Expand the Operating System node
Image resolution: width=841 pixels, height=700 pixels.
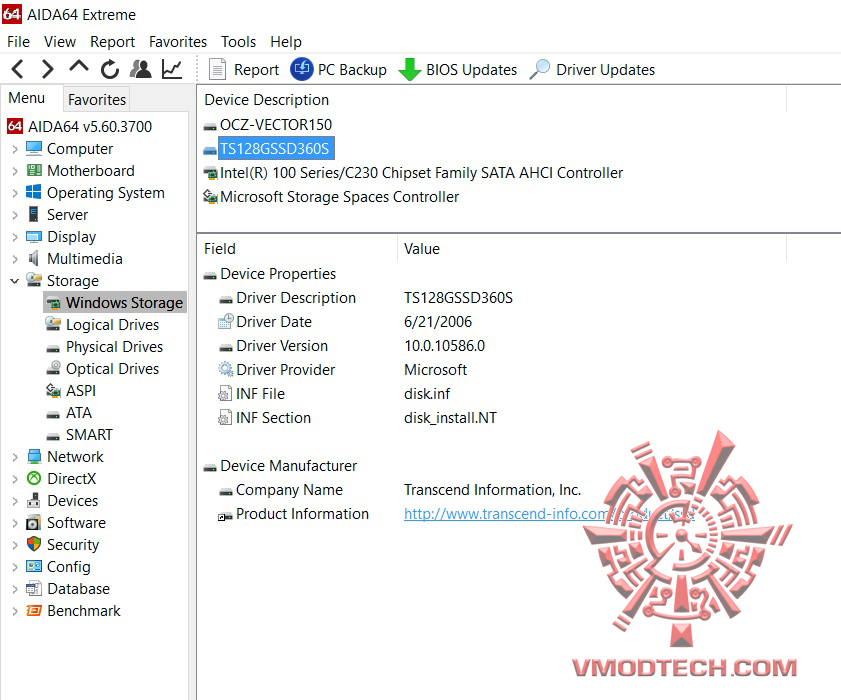(15, 193)
